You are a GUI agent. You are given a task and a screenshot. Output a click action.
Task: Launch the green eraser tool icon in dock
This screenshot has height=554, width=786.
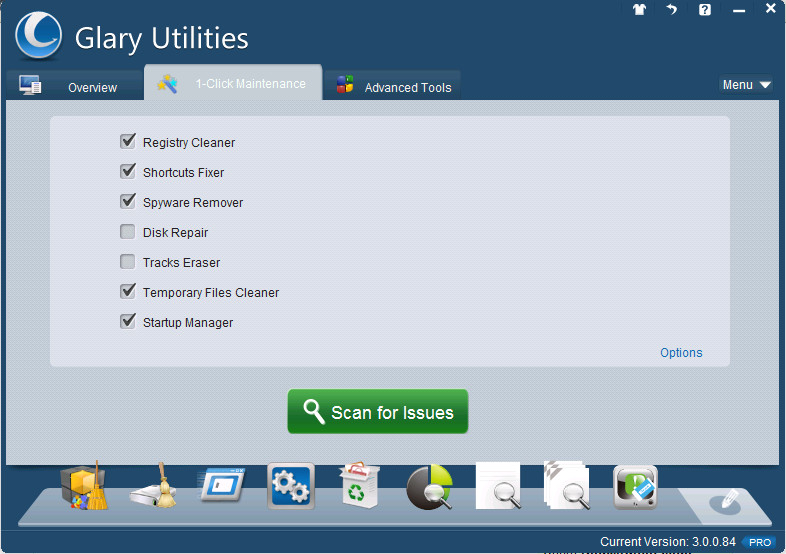click(x=635, y=487)
